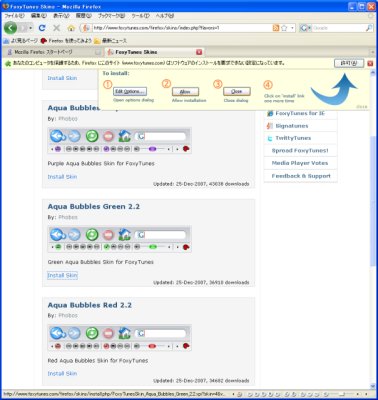Click 'Purple Aqua Bubbles Skin for FoxyTunes' description
378x400 pixels.
(x=101, y=163)
